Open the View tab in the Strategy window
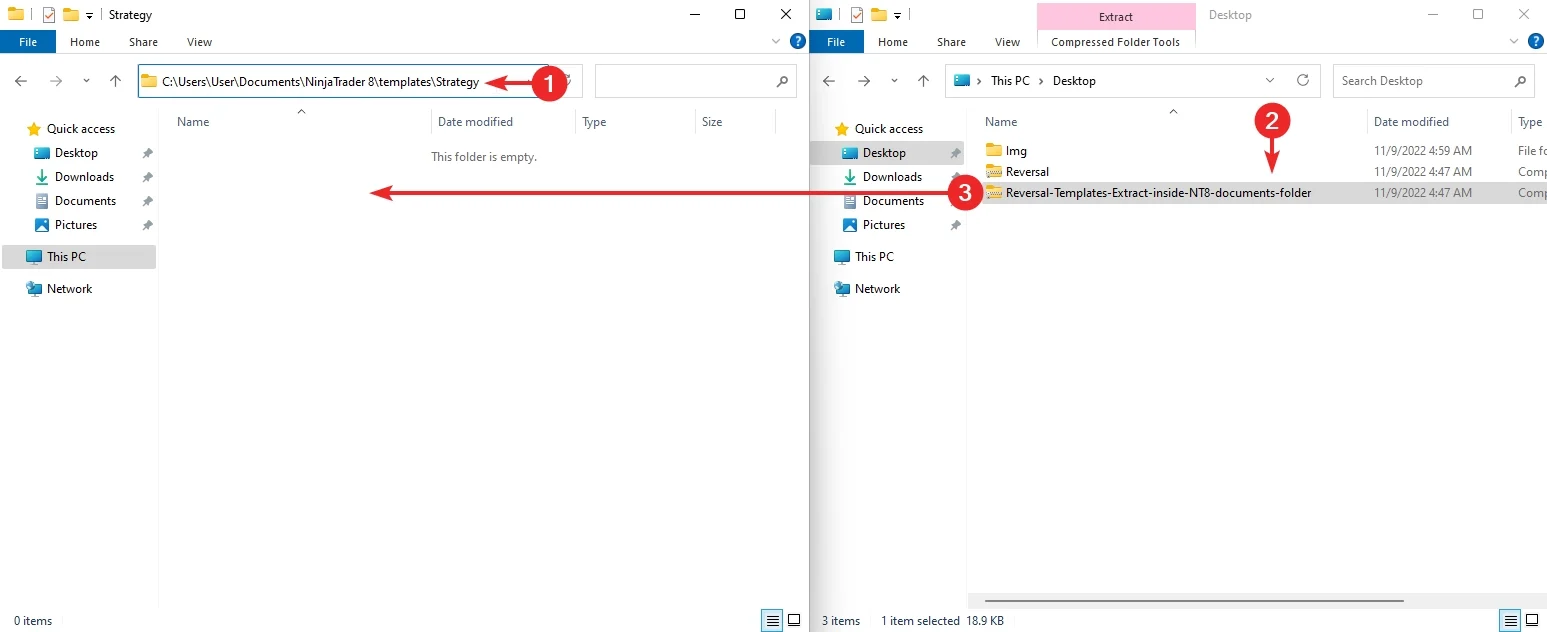 [x=199, y=42]
